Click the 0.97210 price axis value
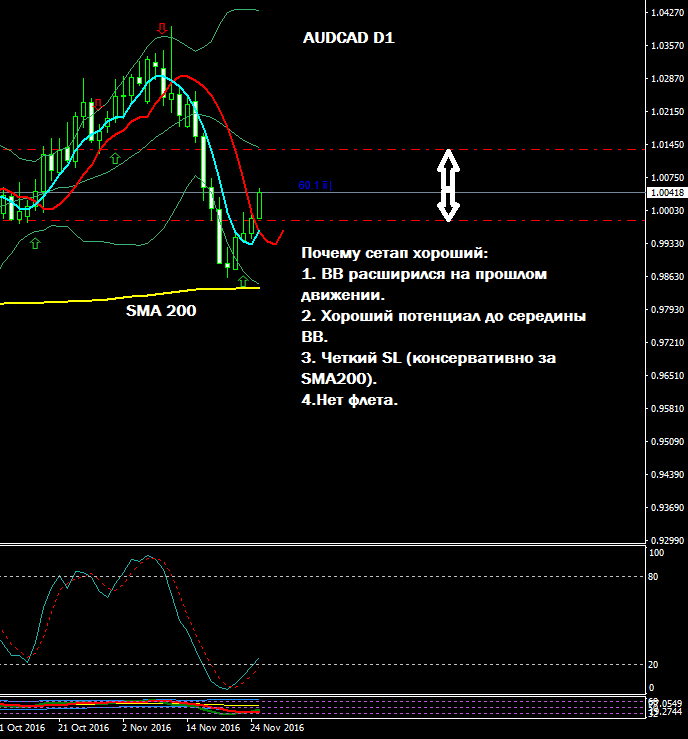 point(667,343)
